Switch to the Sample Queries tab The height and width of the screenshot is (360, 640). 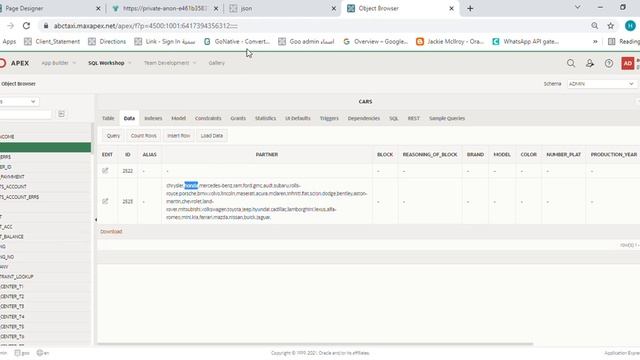(x=447, y=118)
